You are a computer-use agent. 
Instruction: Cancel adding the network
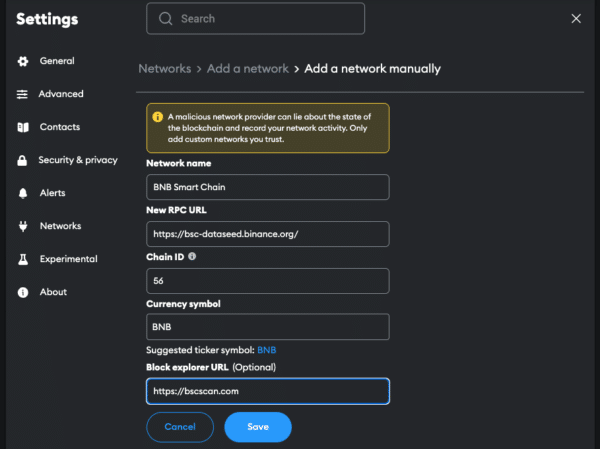pos(180,427)
